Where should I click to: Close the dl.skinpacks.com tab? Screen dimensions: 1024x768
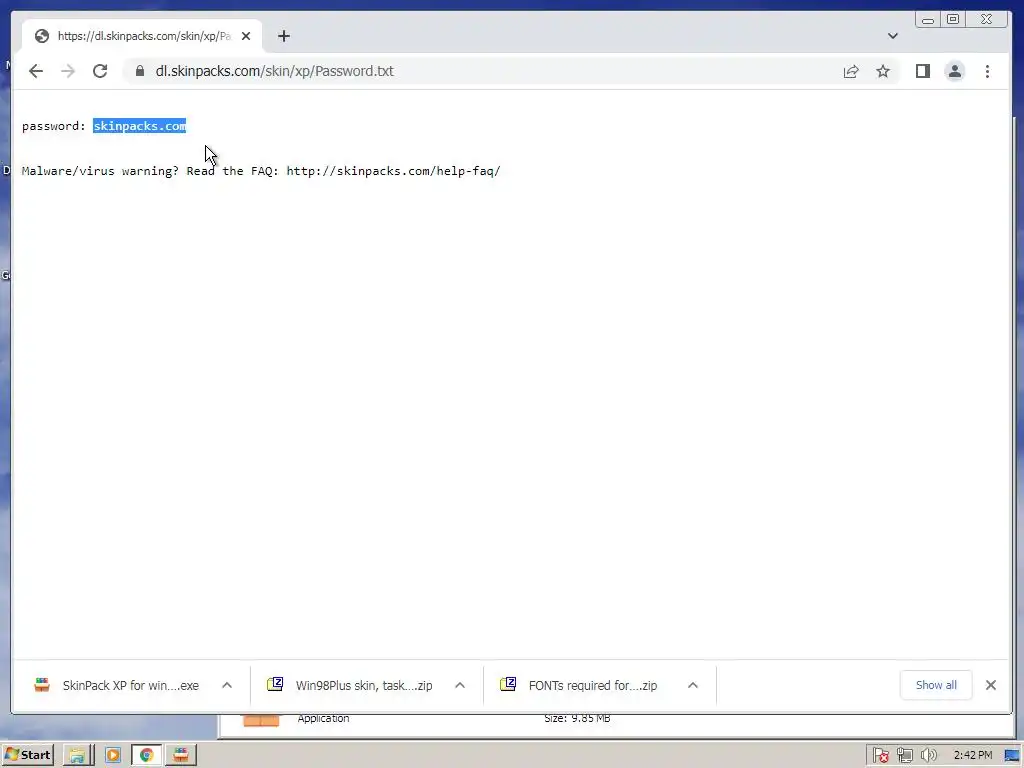(x=246, y=36)
